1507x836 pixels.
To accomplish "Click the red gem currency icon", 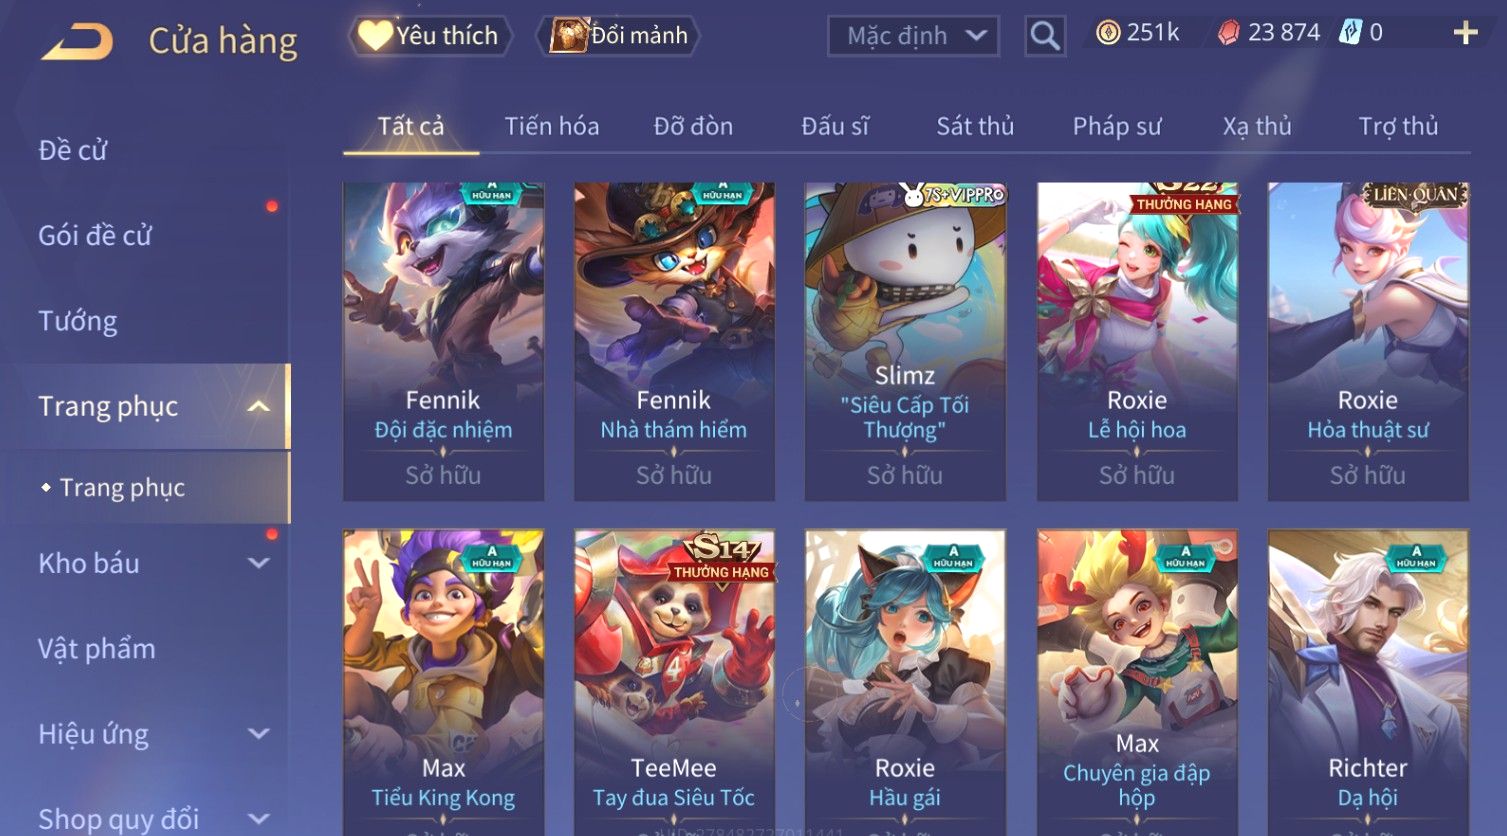I will (1229, 34).
